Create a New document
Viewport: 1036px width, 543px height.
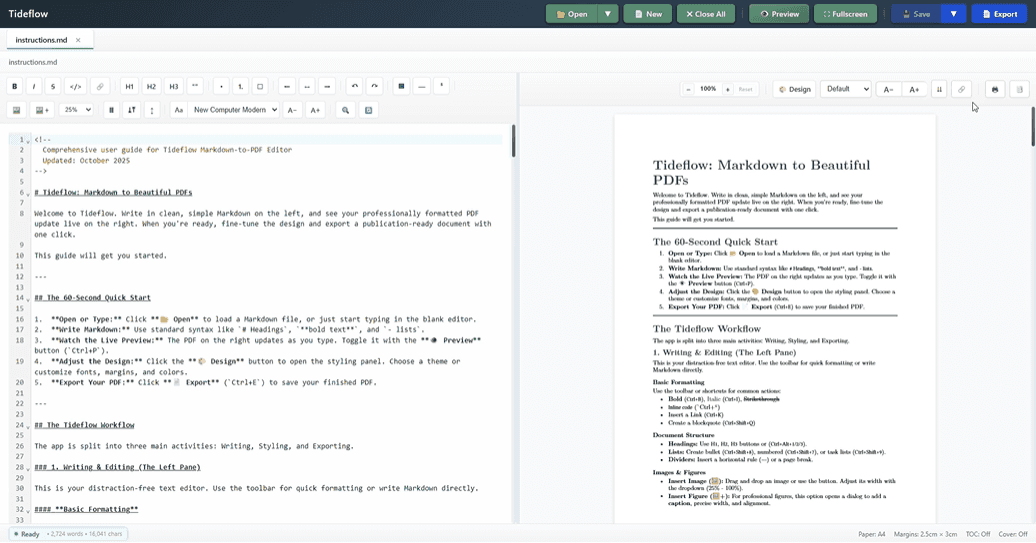tap(648, 14)
